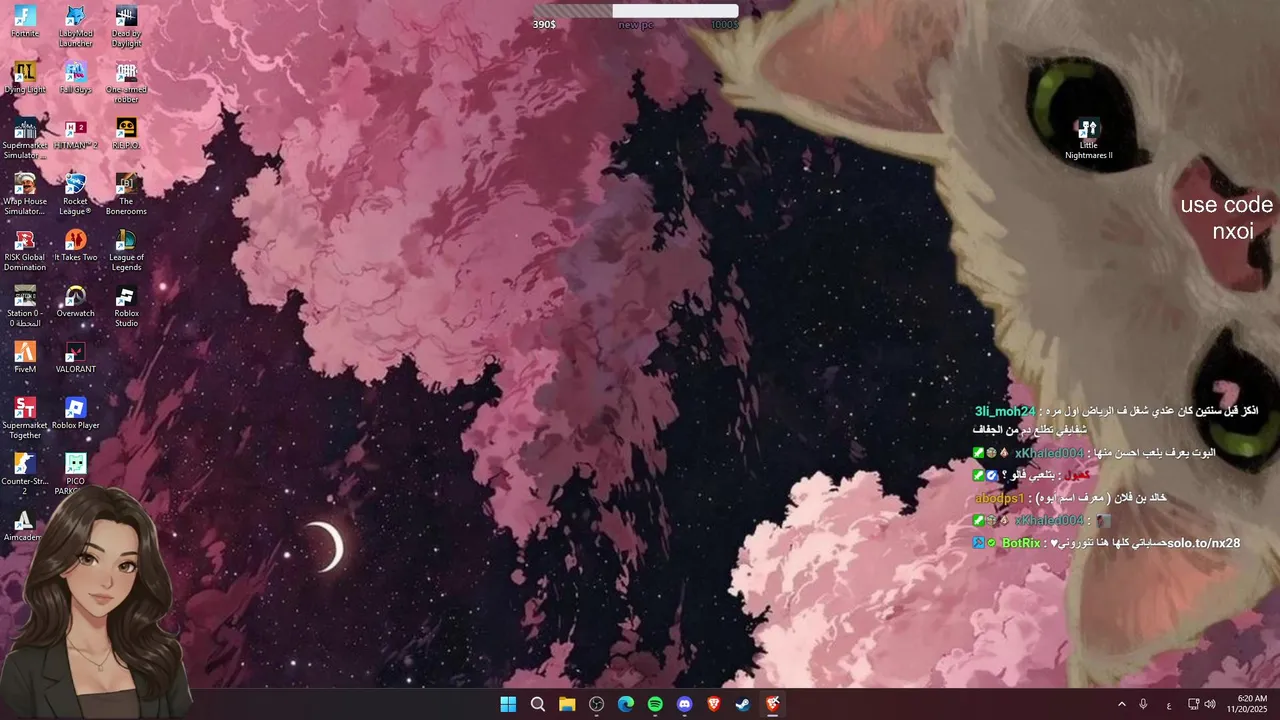Open the Windows Start menu
The image size is (1280, 720).
(508, 704)
